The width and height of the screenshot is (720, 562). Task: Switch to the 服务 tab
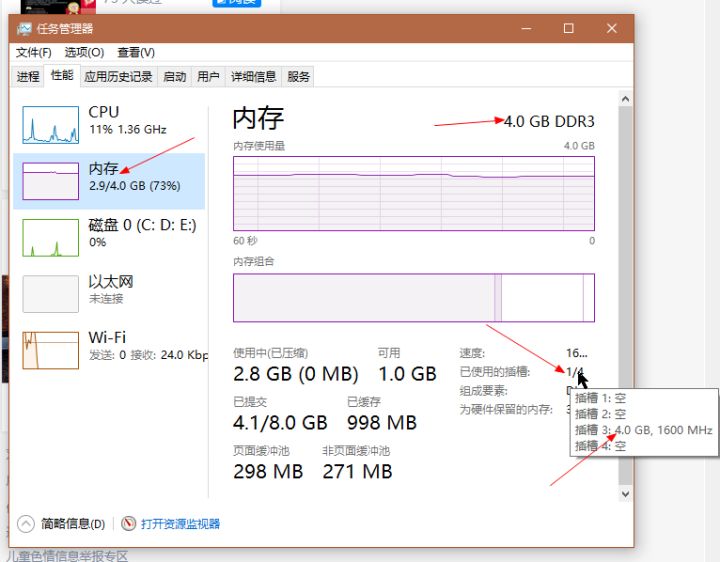(298, 76)
